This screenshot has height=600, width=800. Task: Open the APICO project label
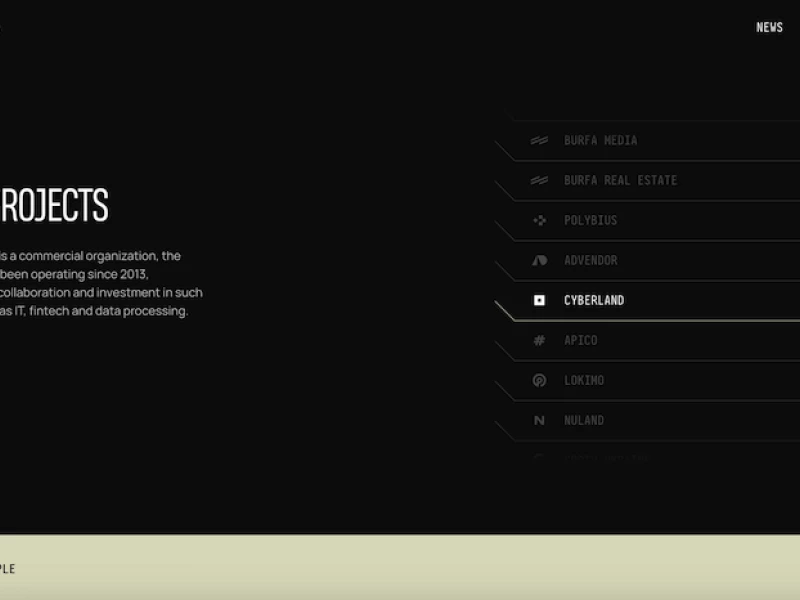point(581,340)
